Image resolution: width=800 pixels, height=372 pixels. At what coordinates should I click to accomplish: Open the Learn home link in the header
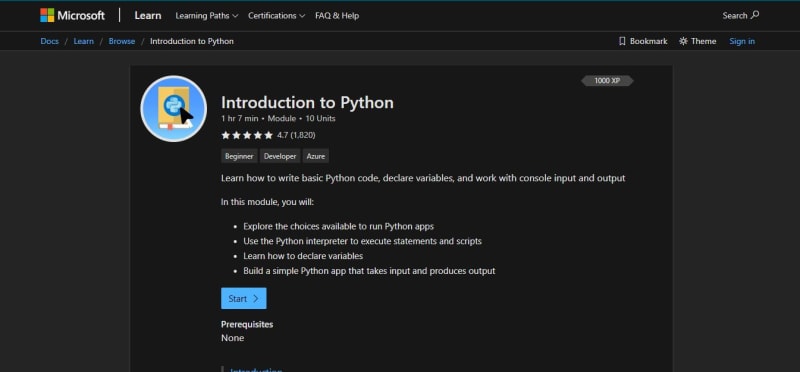coord(148,15)
